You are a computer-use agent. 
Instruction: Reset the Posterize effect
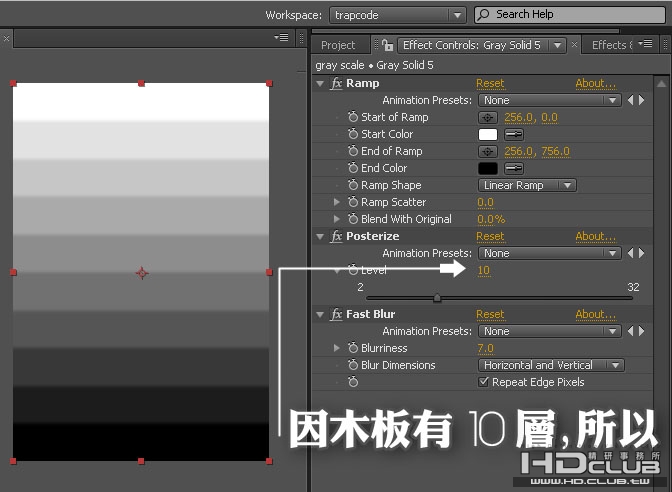[x=490, y=236]
